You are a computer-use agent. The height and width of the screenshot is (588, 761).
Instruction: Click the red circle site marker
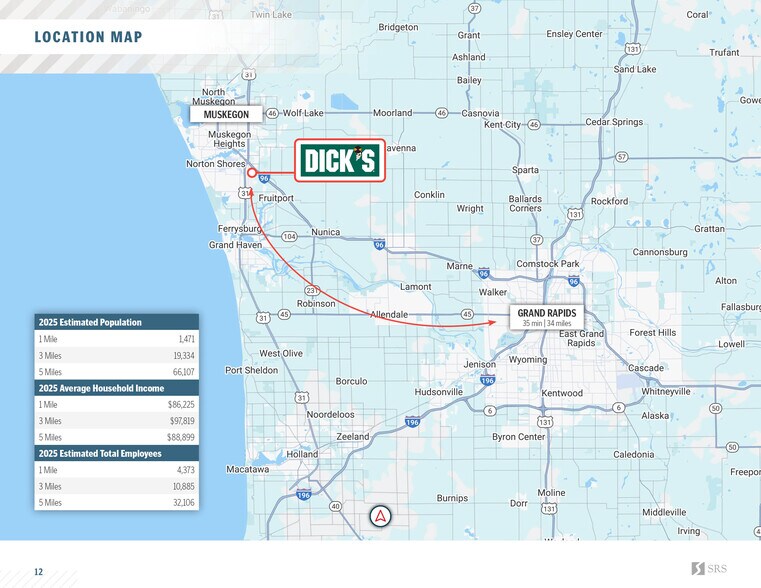(251, 173)
